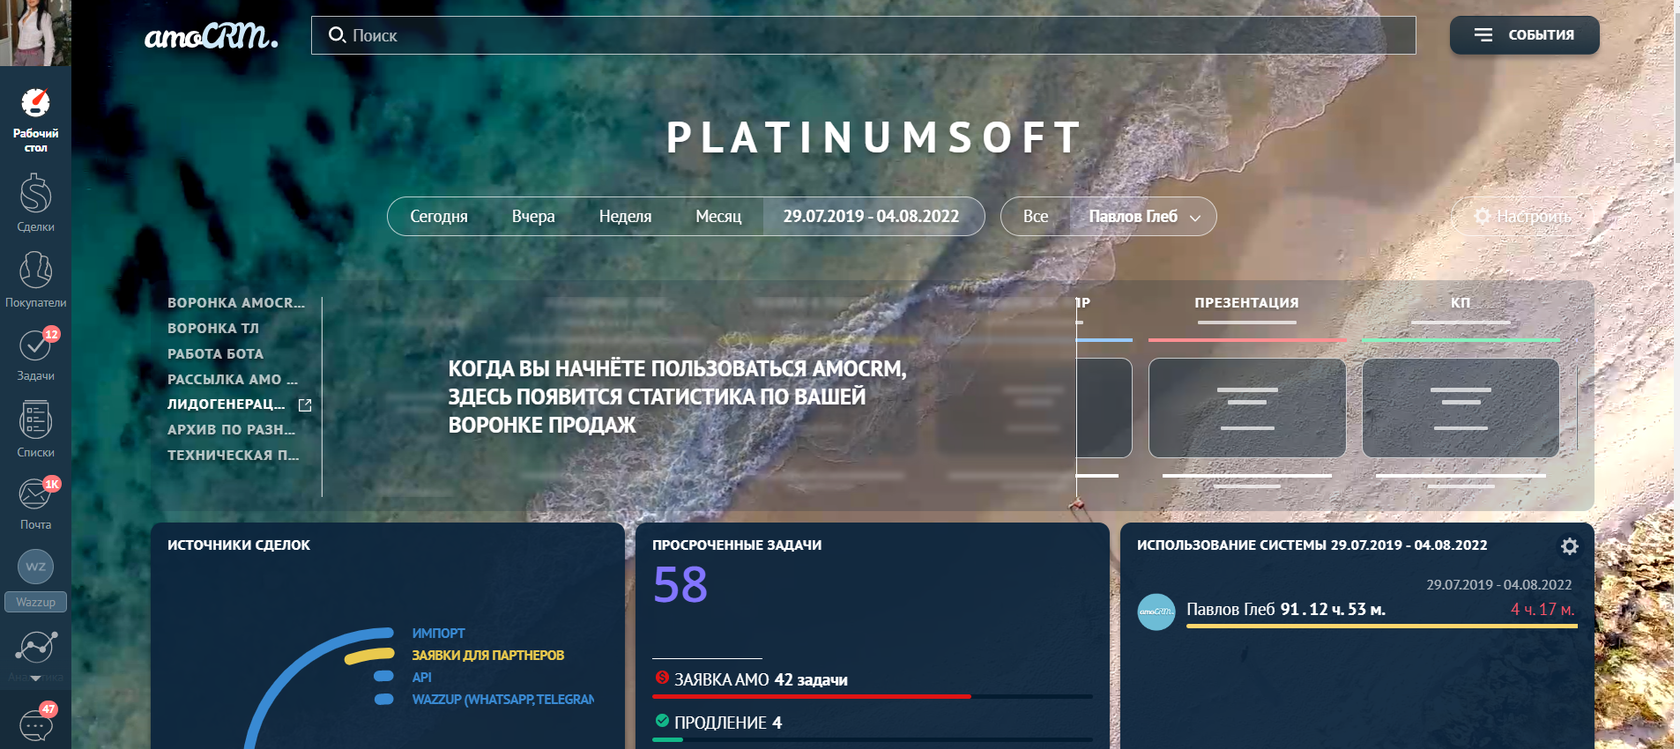The image size is (1680, 749).
Task: Click the PLATINUMSOFT account title
Action: click(874, 138)
